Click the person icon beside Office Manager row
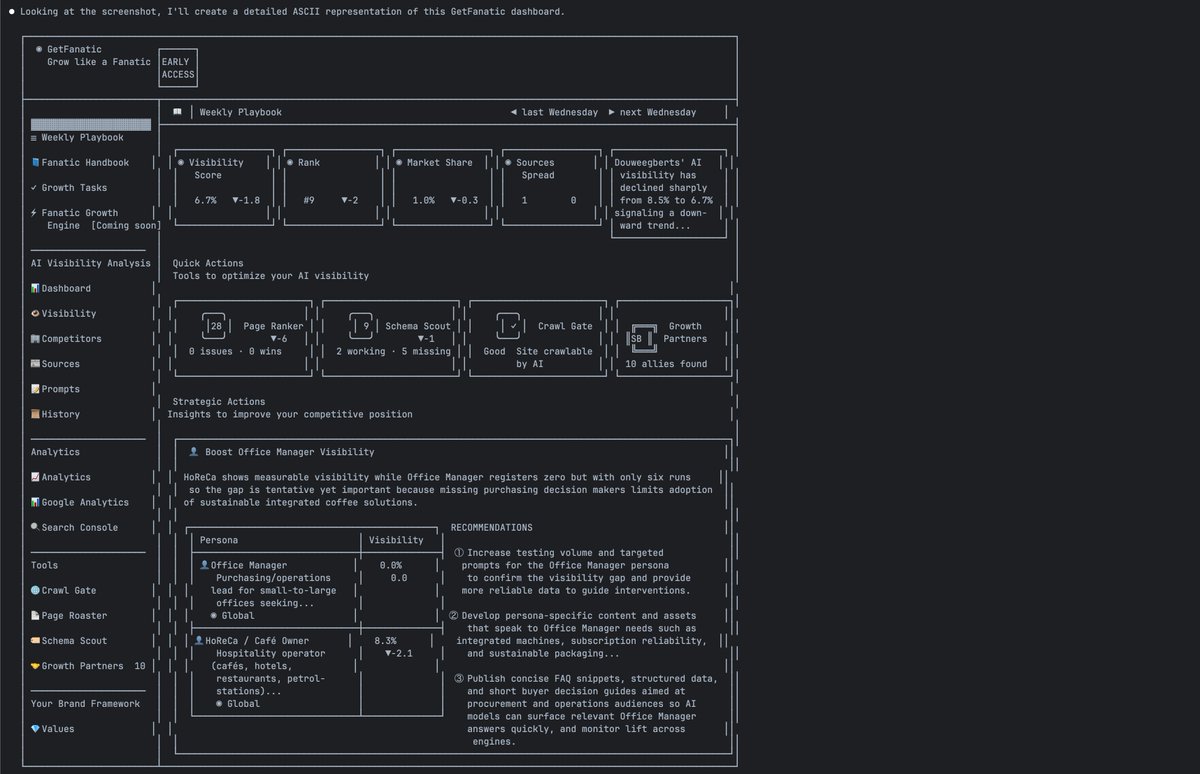This screenshot has height=774, width=1200. (205, 565)
